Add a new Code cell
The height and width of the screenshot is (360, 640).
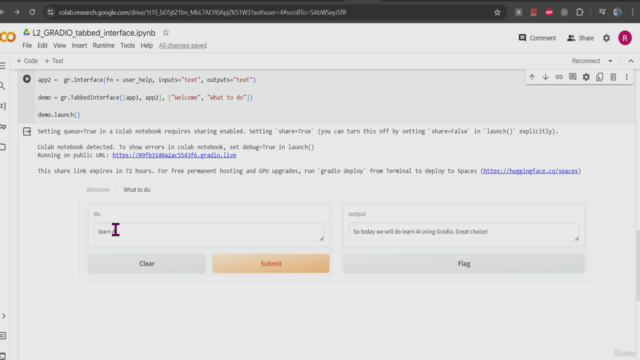click(x=27, y=61)
